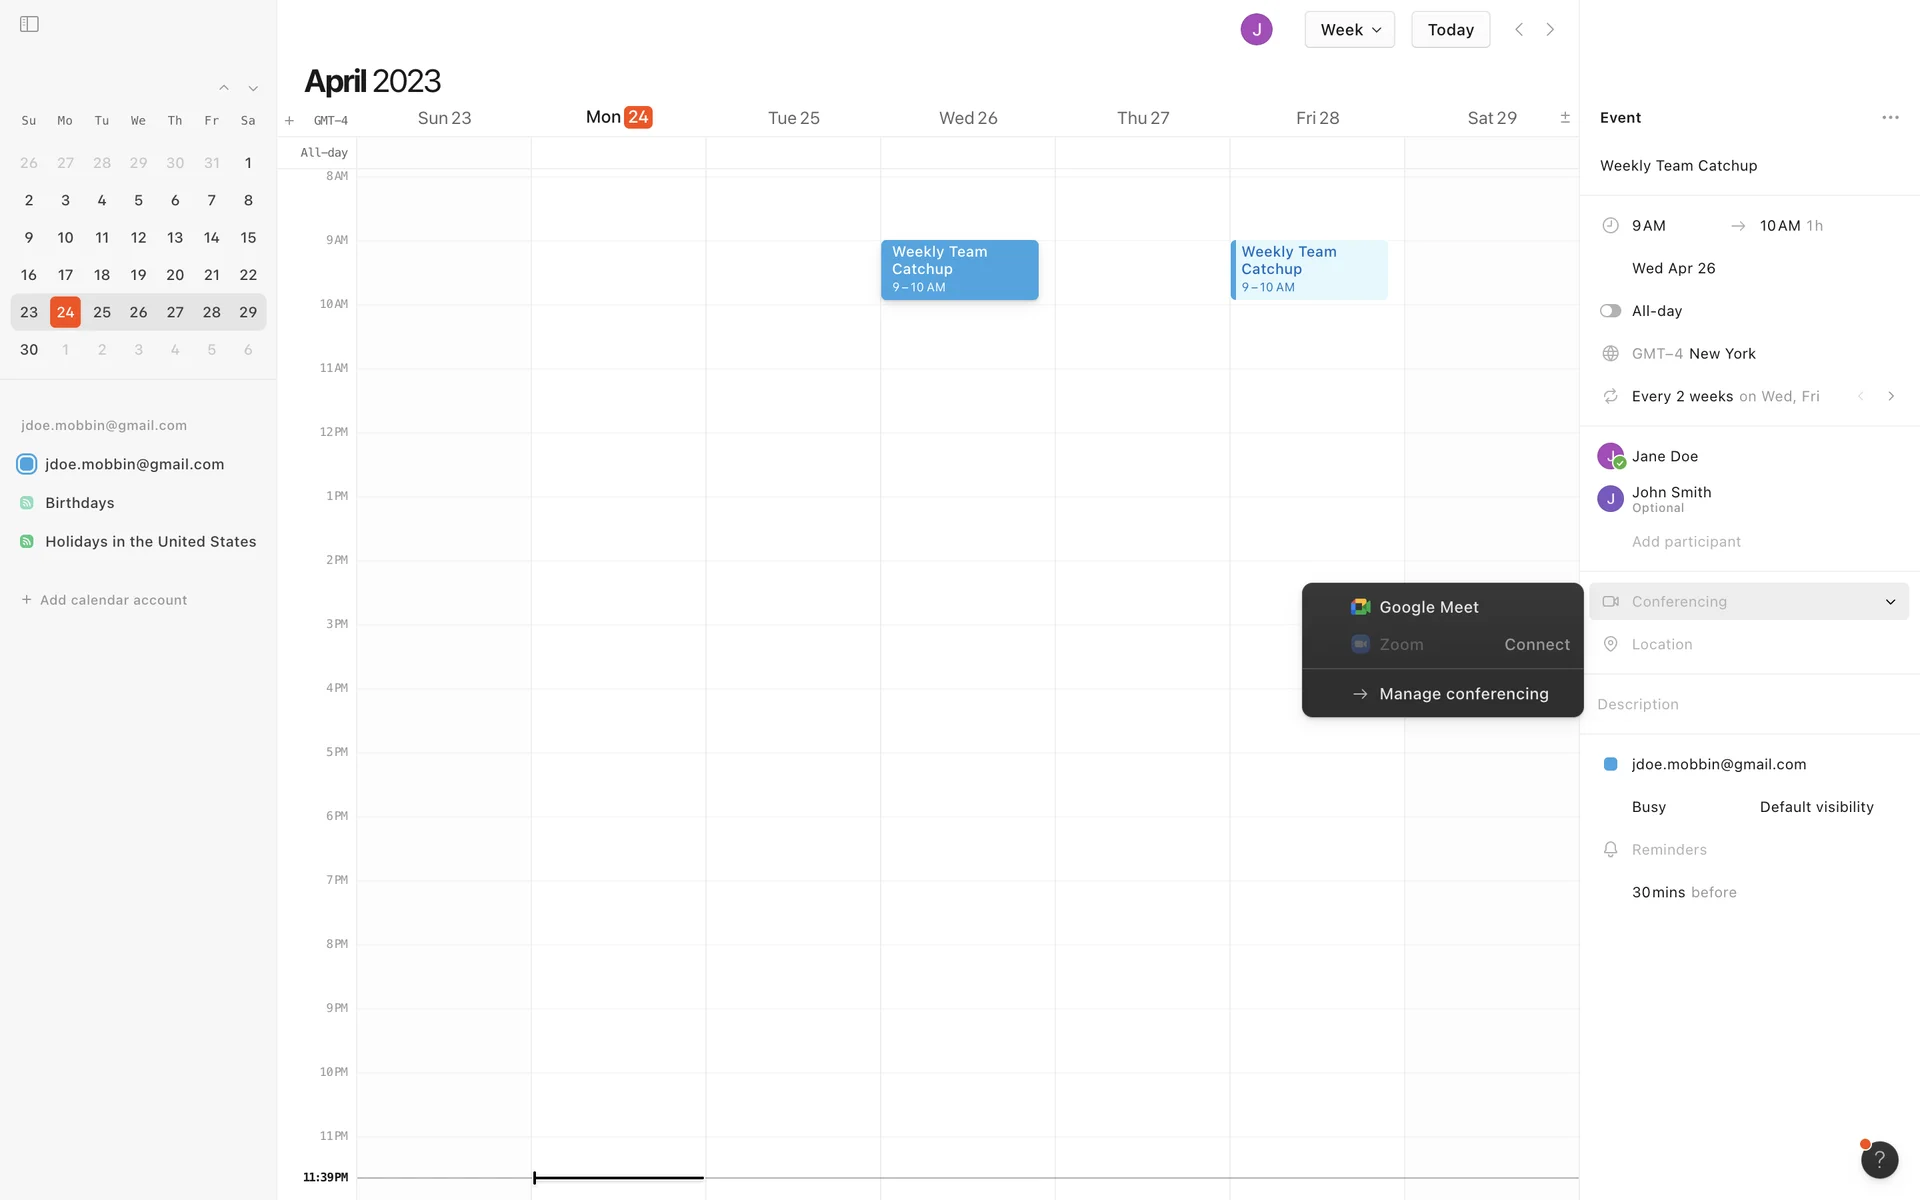Select Google Meet from conferencing menu
This screenshot has height=1200, width=1920.
coord(1428,607)
